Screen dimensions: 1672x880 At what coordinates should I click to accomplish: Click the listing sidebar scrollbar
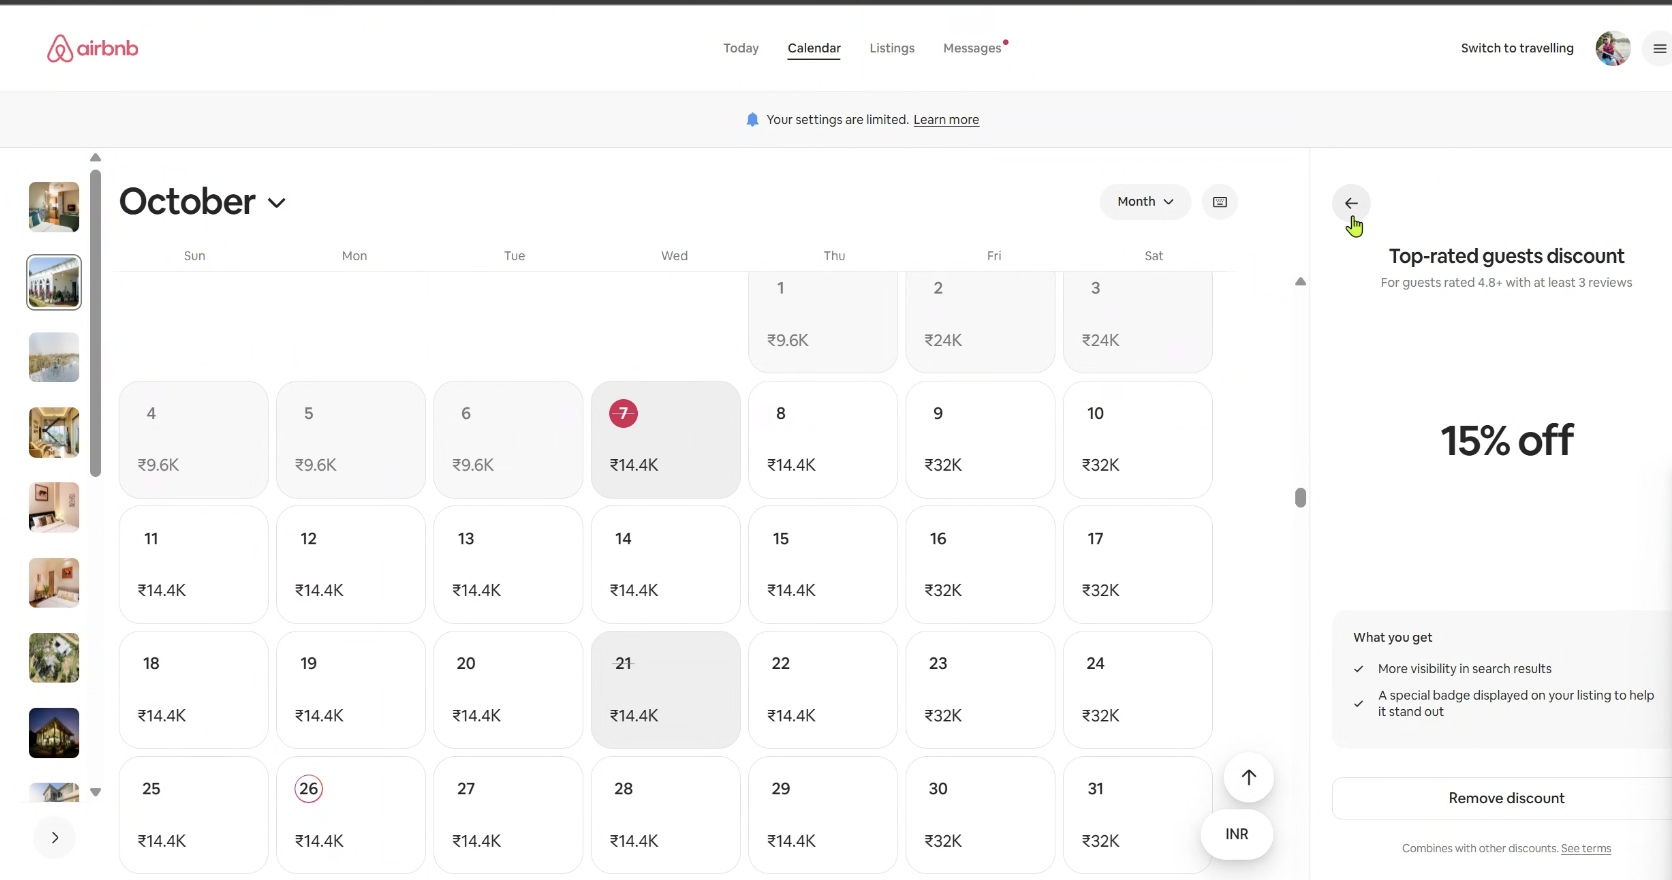point(95,323)
